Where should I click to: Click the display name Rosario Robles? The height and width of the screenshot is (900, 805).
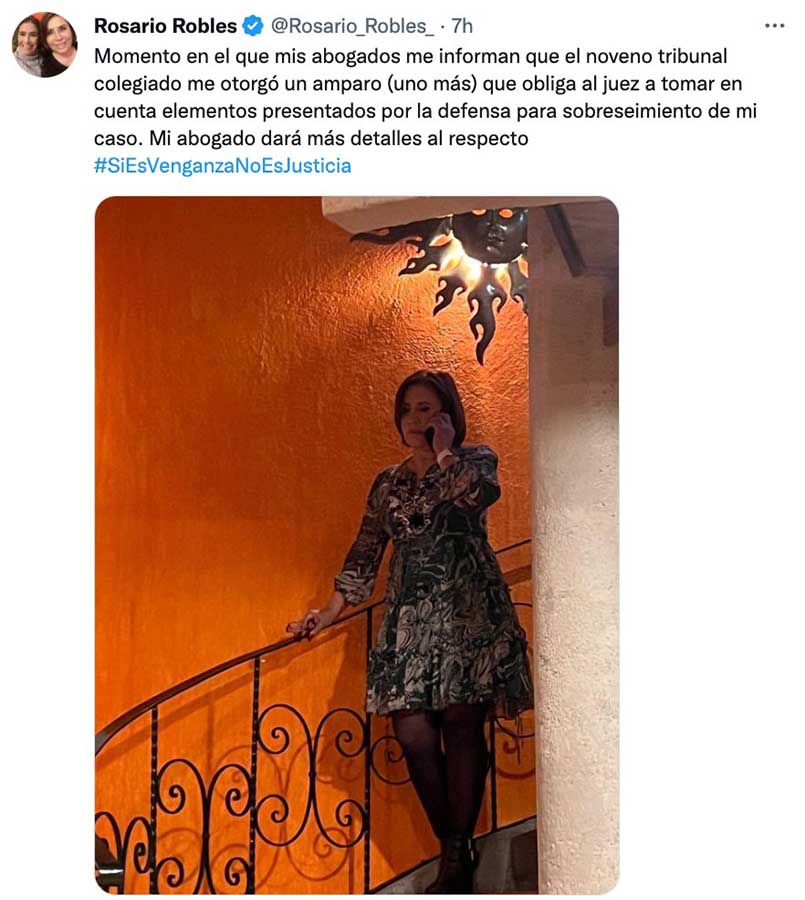coord(165,26)
